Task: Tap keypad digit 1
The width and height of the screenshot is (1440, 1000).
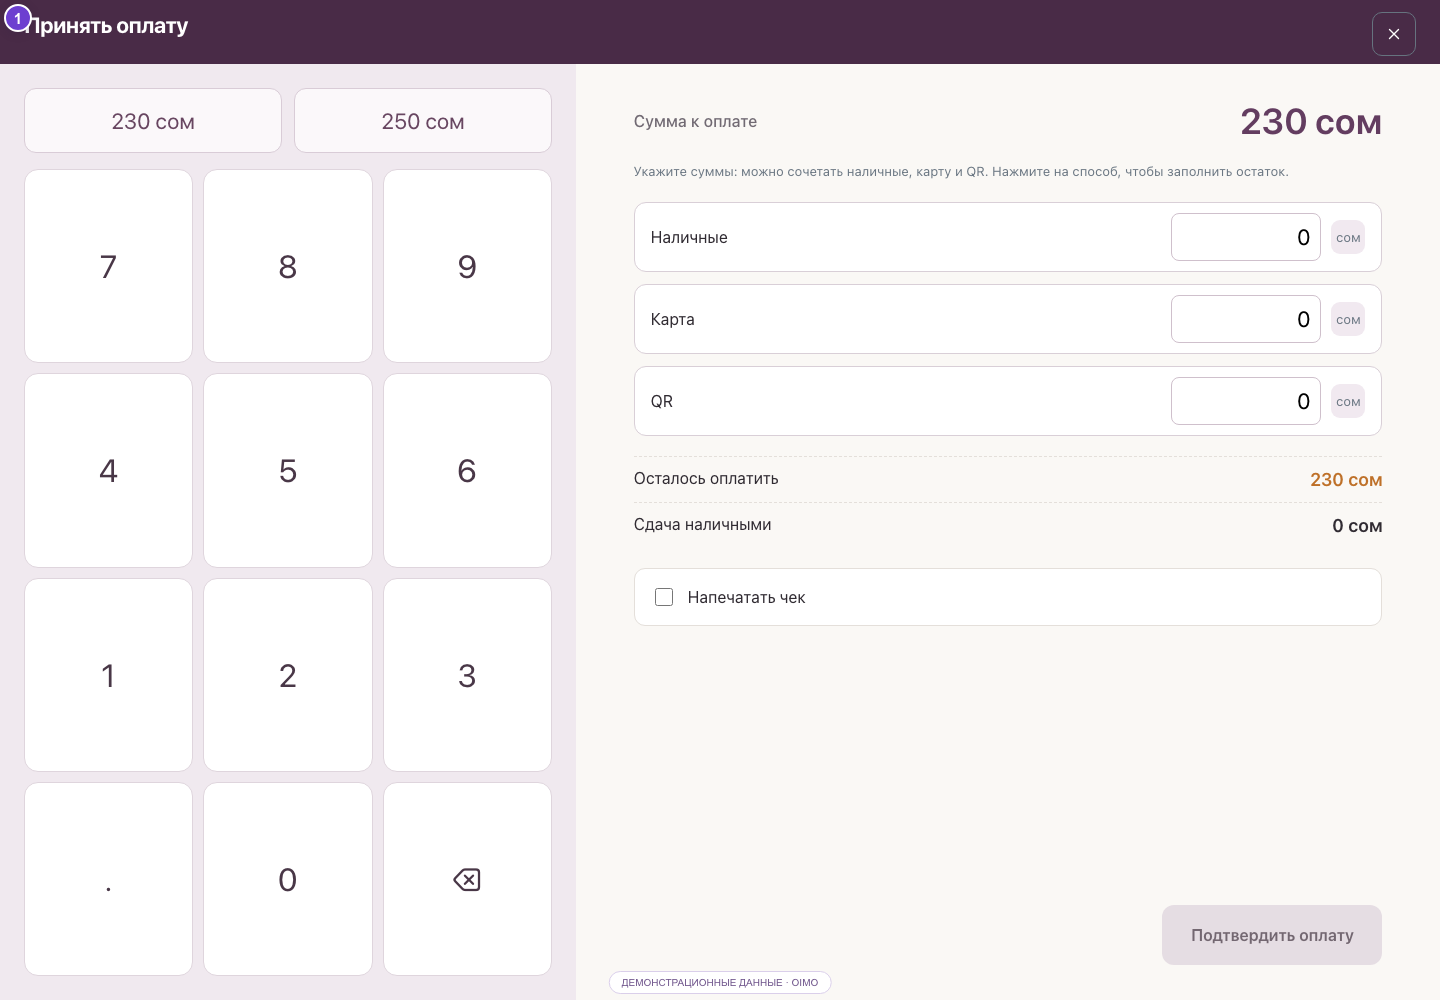Action: (108, 675)
